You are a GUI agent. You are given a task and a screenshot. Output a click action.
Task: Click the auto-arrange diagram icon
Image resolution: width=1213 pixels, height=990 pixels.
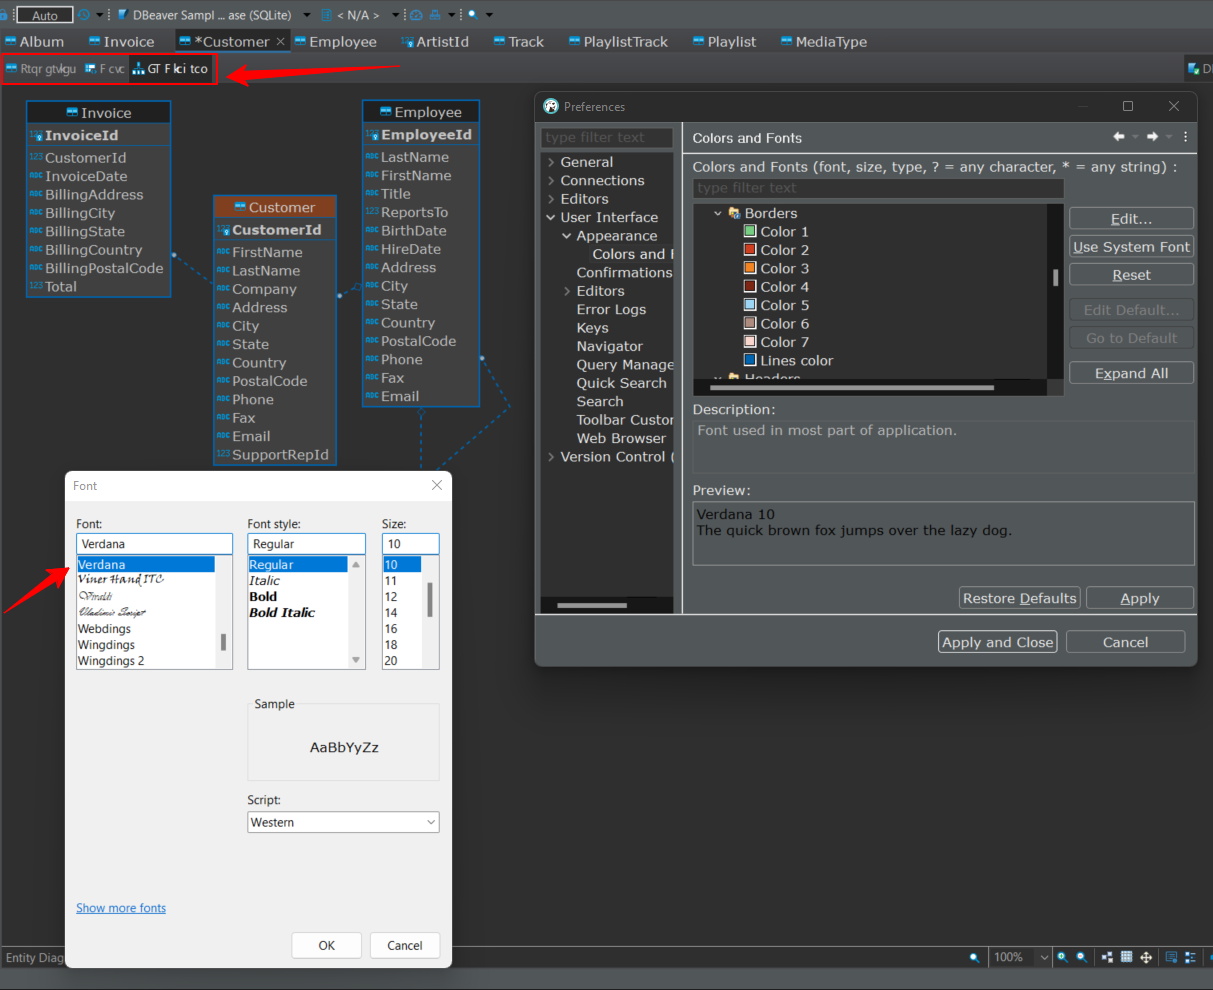(x=1107, y=957)
